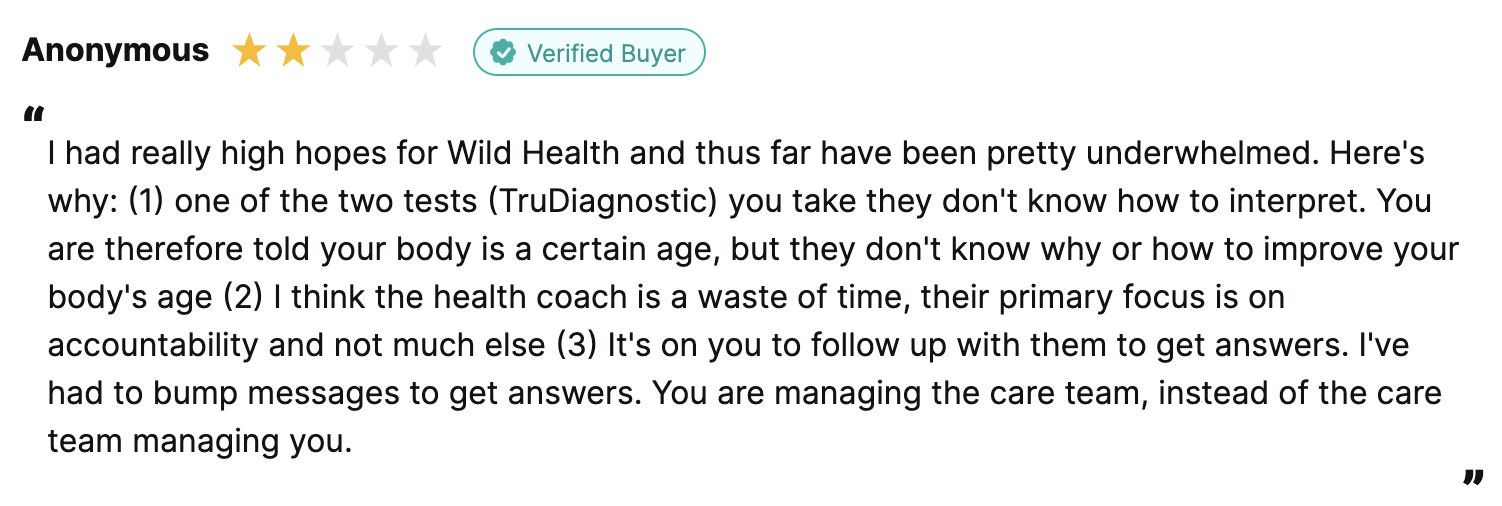Click the '(3)' numbered point marker
Viewport: 1502px width, 506px height.
click(x=578, y=345)
